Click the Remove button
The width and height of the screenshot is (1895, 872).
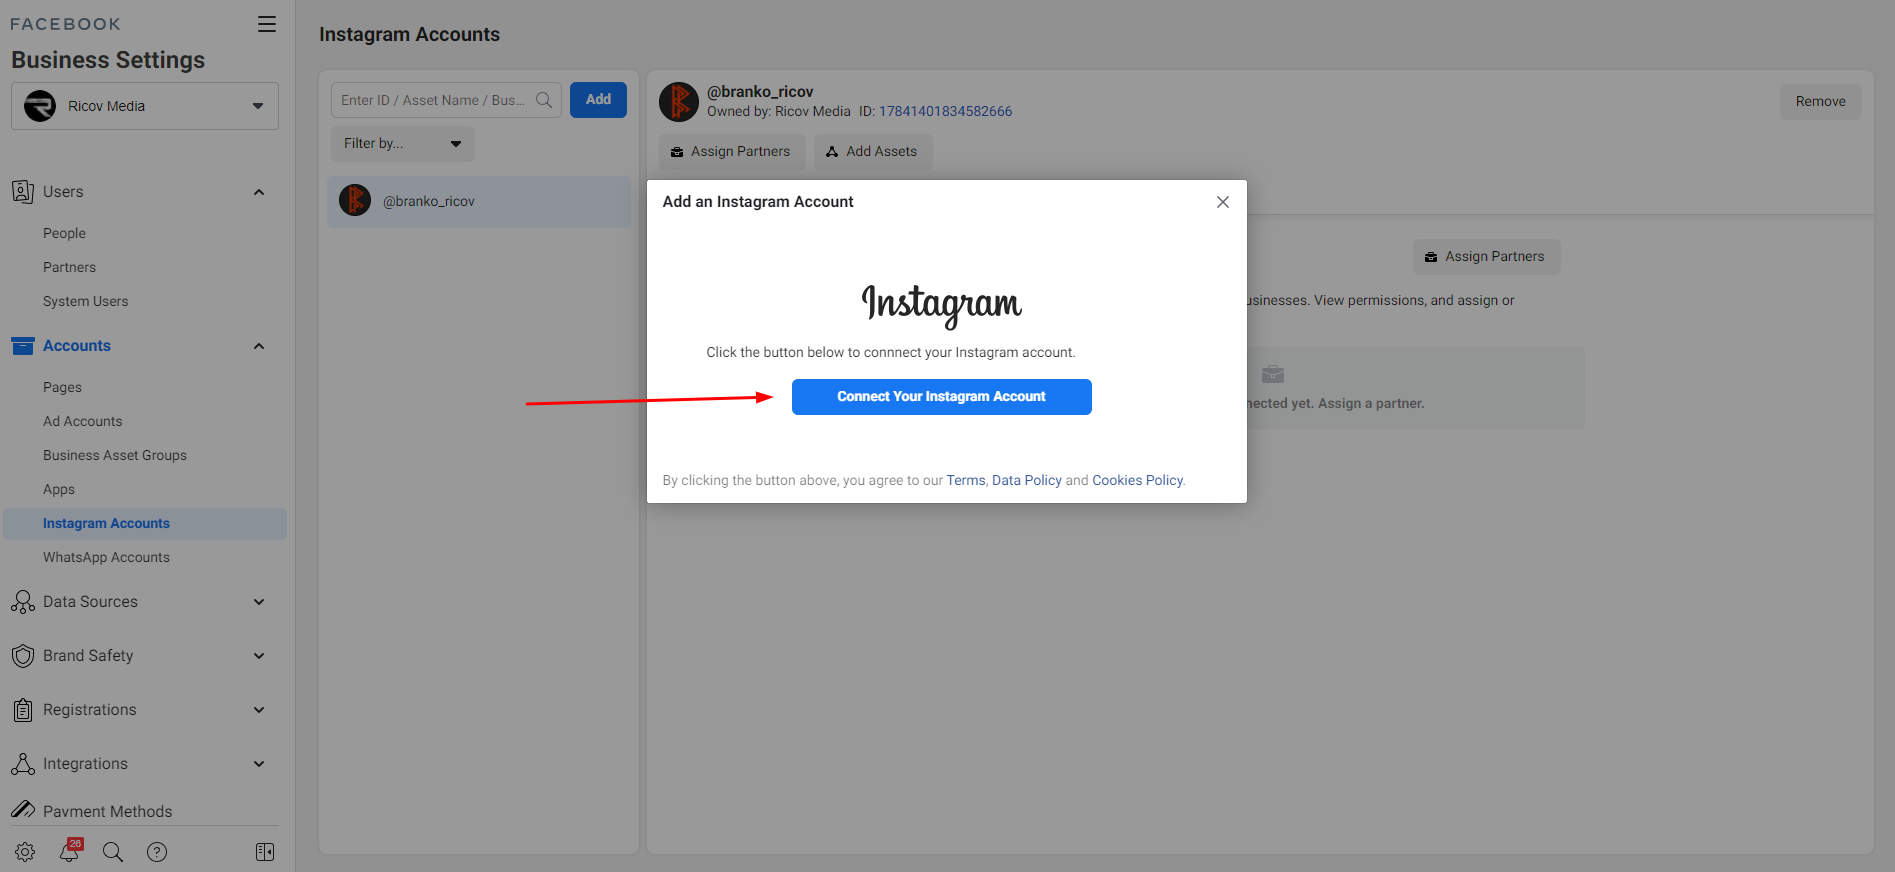1820,102
